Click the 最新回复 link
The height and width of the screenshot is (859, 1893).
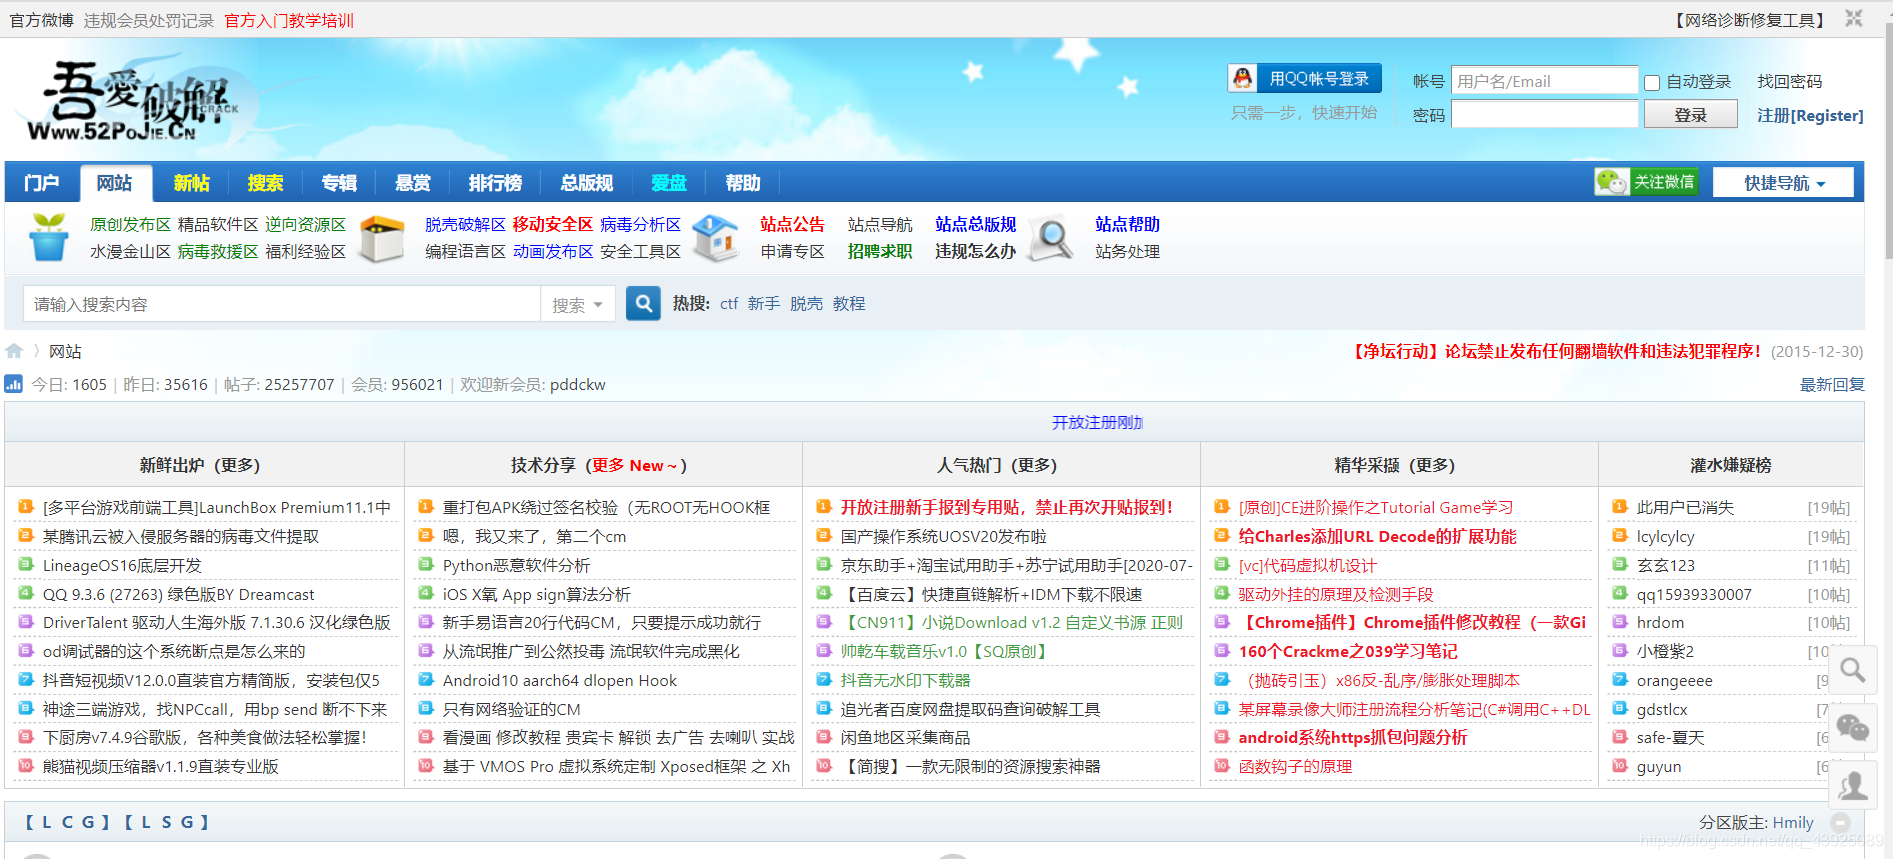point(1832,384)
